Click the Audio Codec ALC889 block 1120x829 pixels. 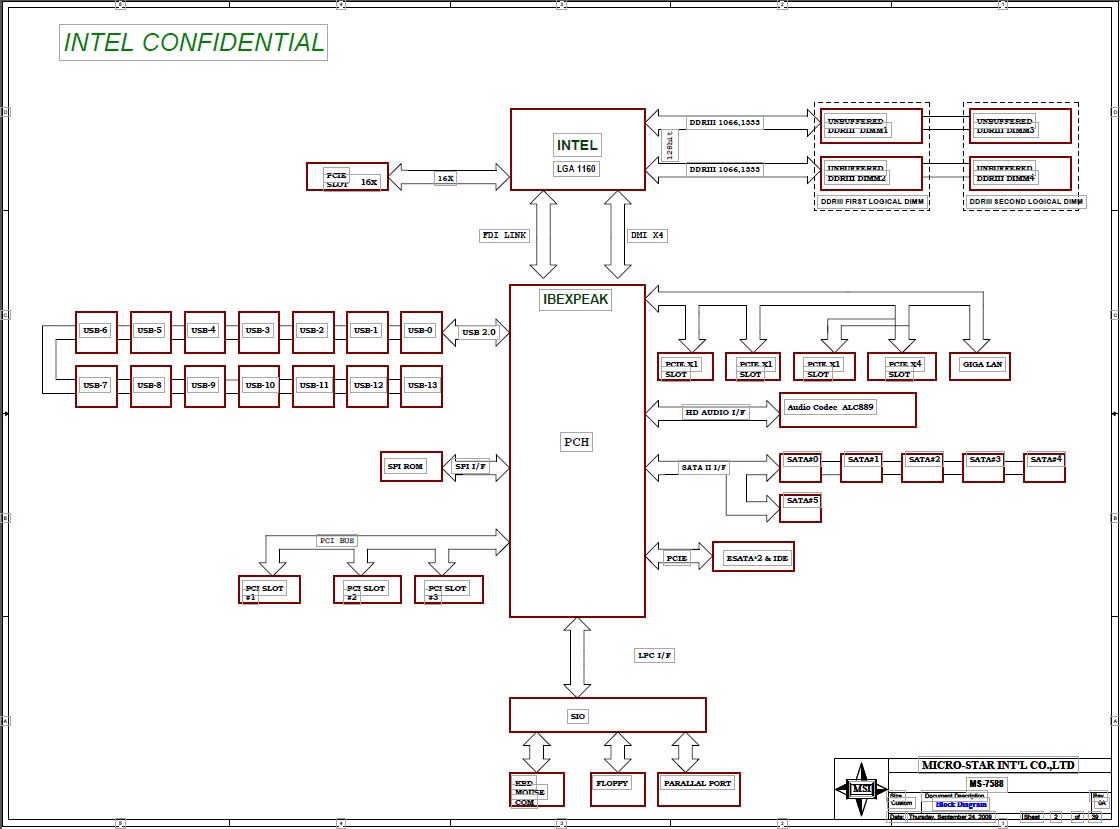click(x=848, y=410)
